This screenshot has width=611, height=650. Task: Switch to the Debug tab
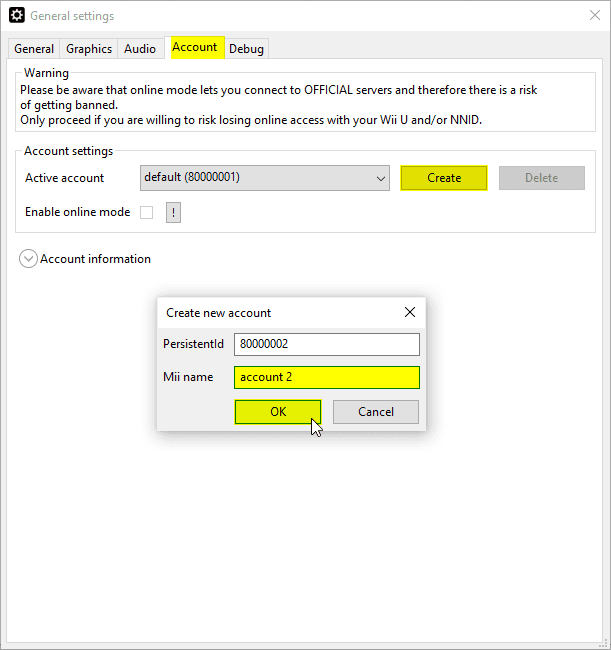pos(246,49)
